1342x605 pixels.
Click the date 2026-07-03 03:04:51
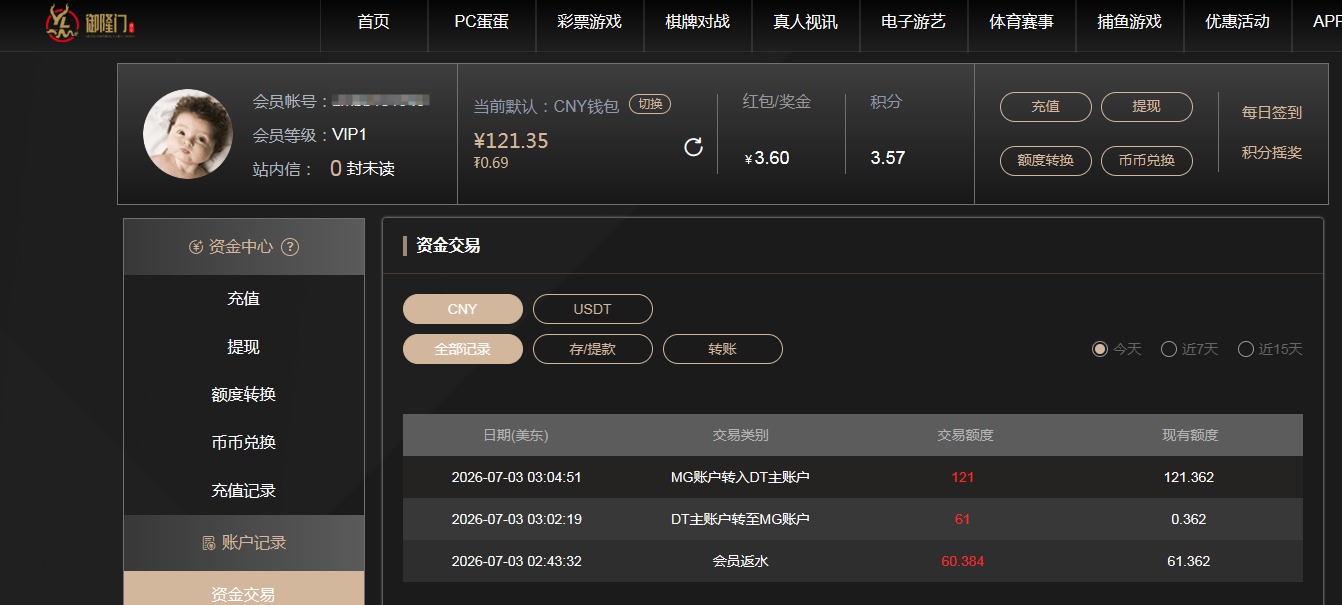pos(516,478)
